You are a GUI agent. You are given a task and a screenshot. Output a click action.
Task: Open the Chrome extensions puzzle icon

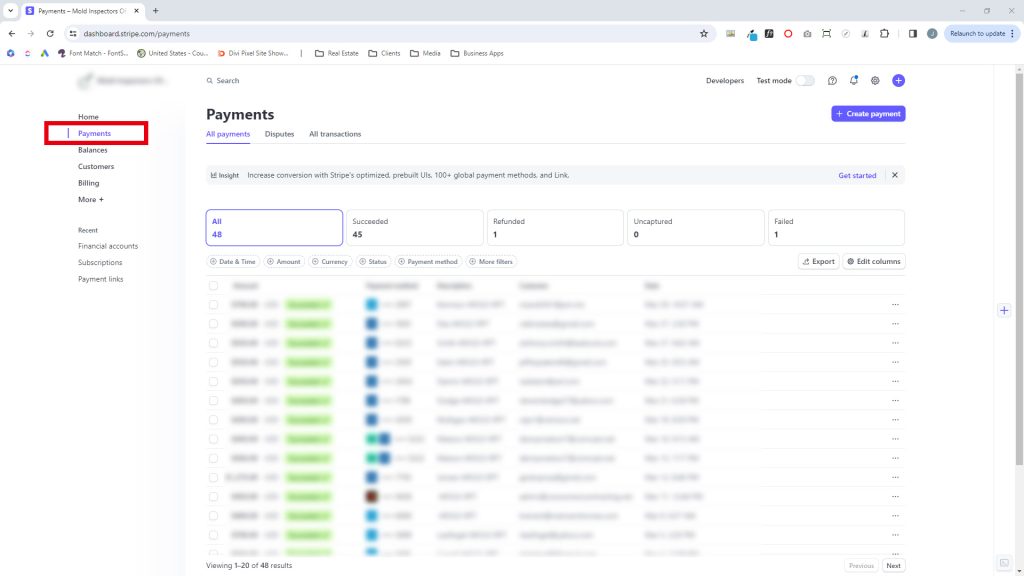click(884, 33)
